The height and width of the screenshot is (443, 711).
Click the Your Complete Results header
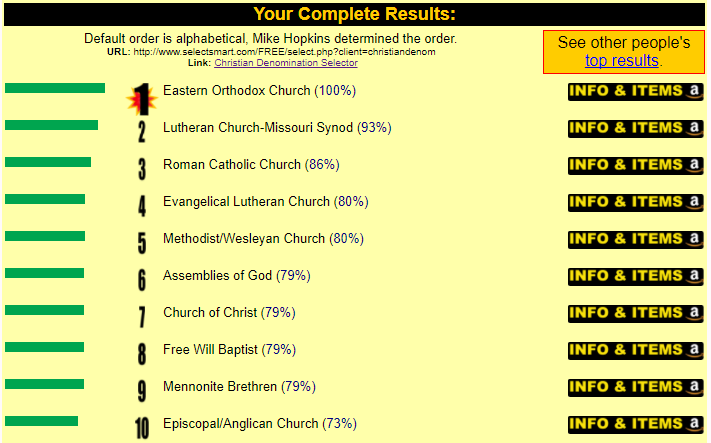point(354,14)
